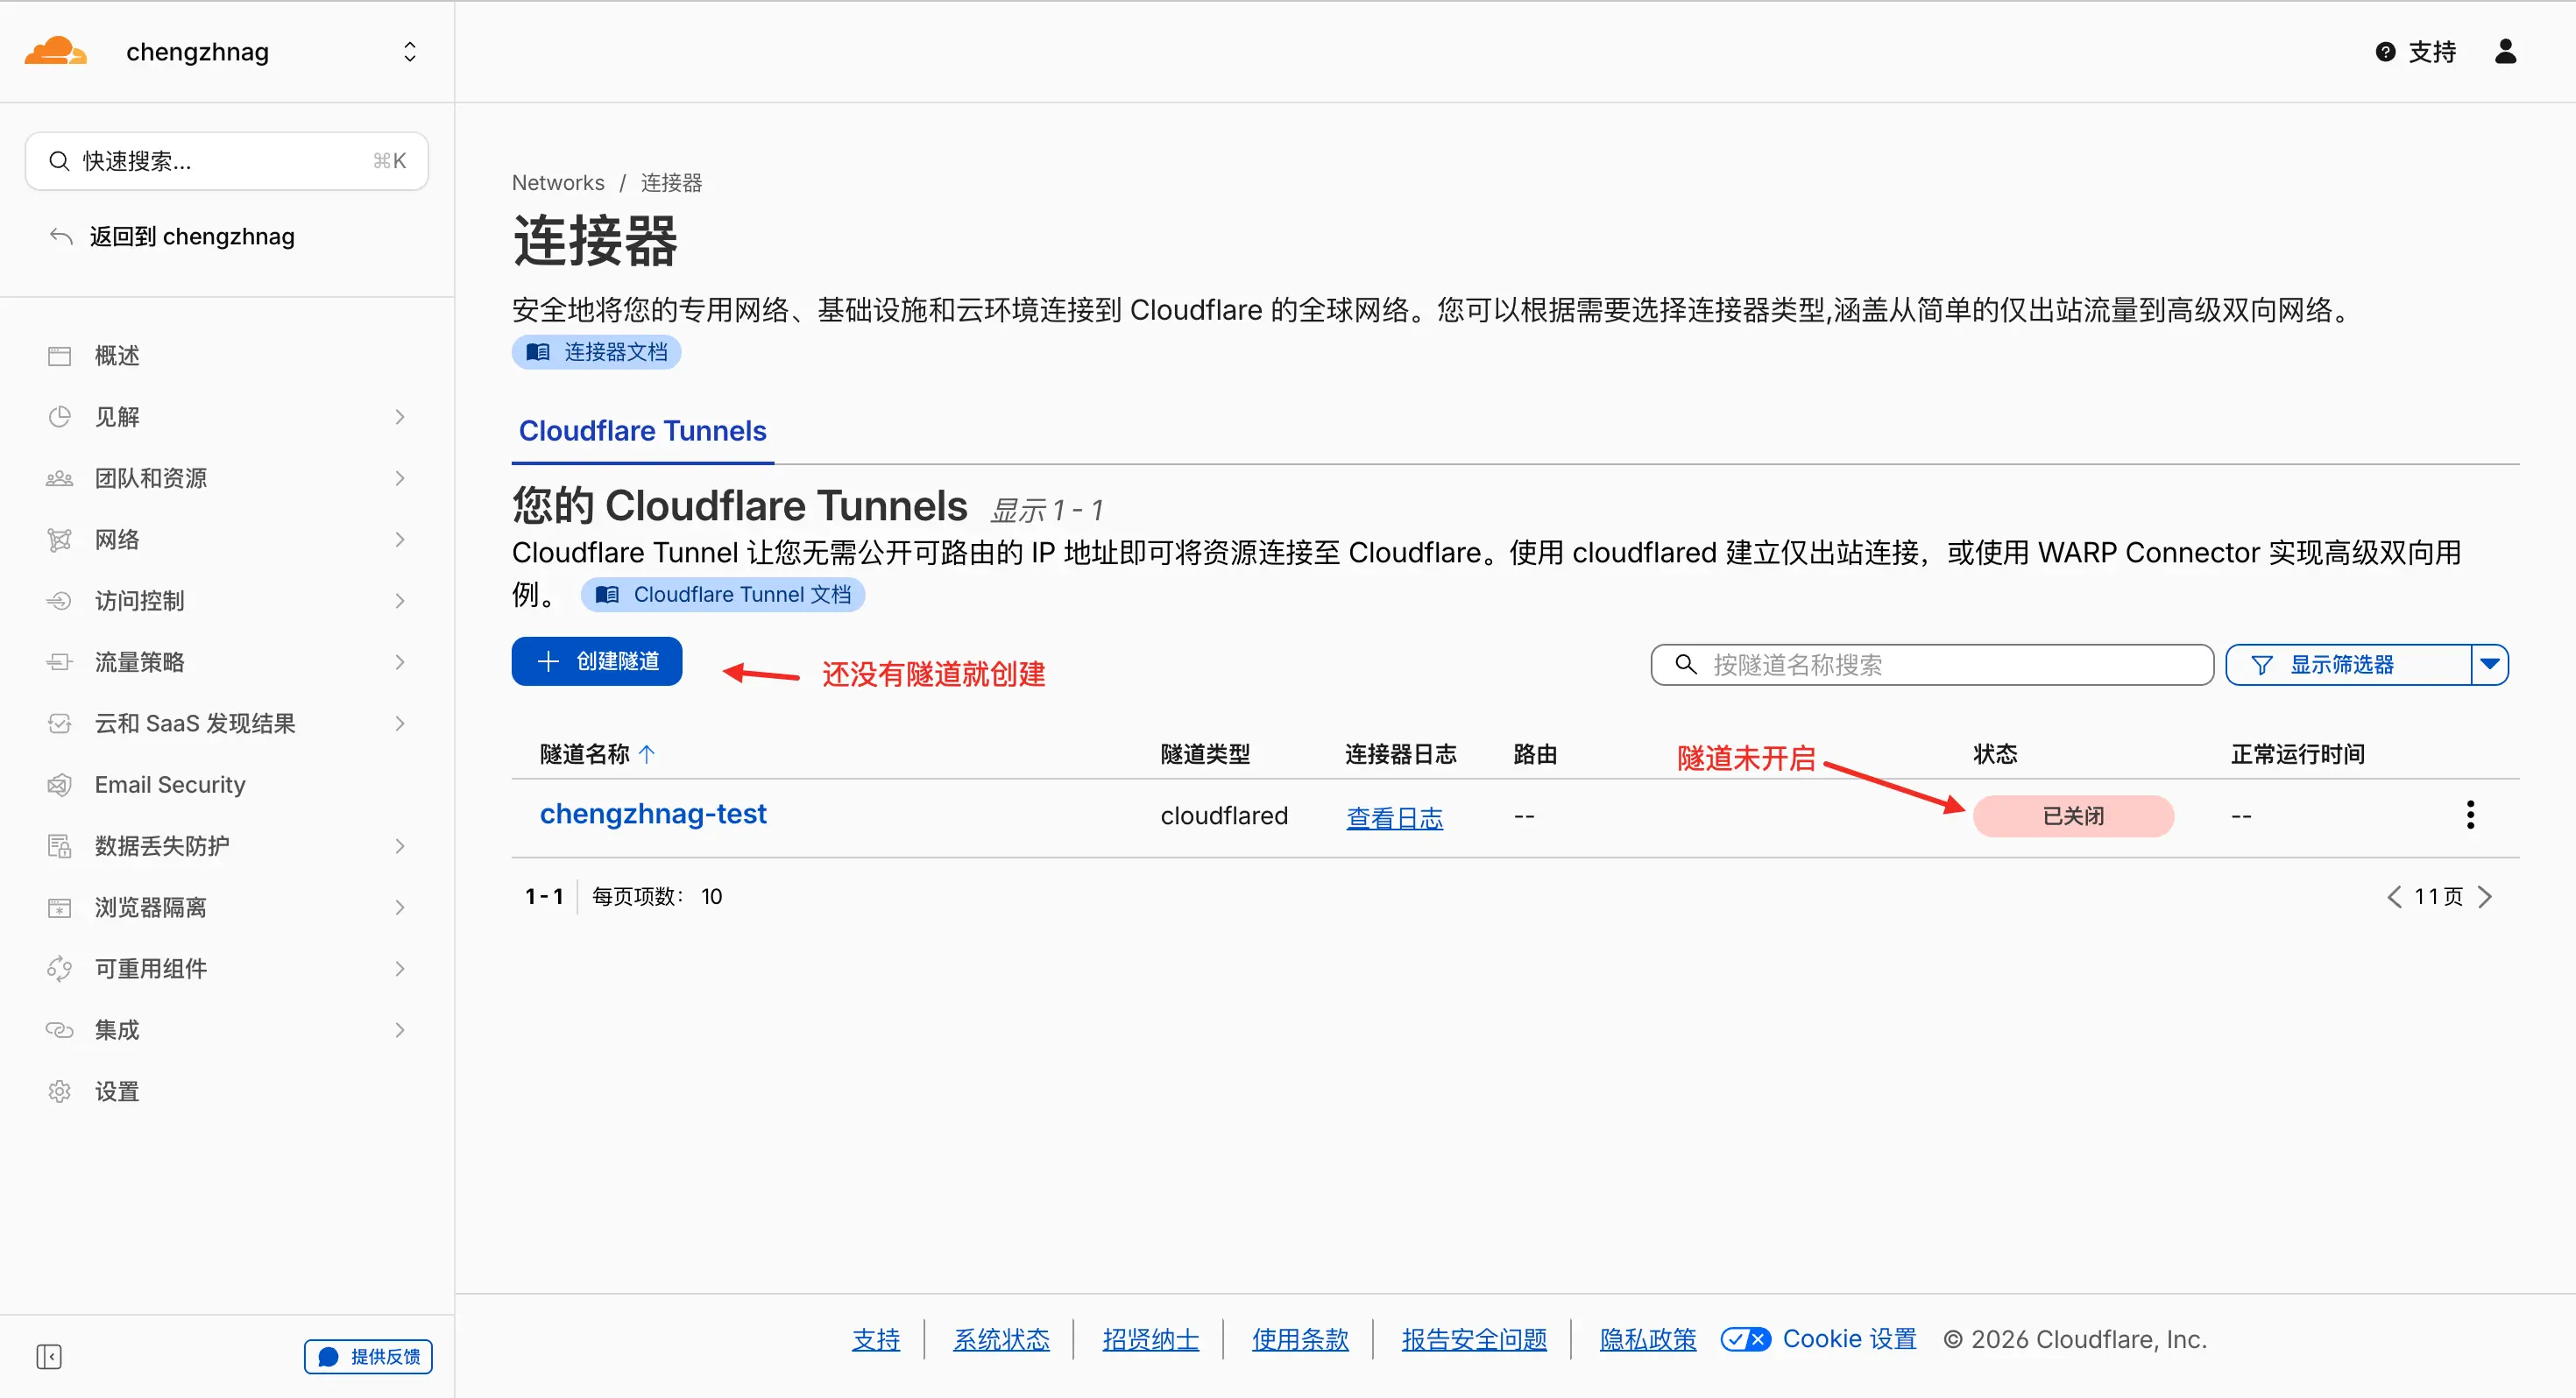
Task: Click the 创建隧道 button
Action: pyautogui.click(x=597, y=661)
